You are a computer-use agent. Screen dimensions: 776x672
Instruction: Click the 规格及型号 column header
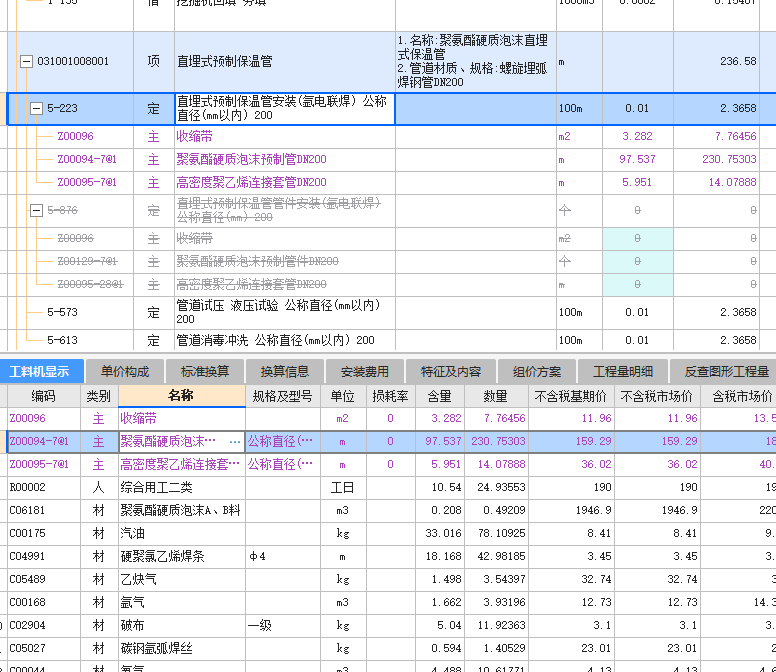283,396
